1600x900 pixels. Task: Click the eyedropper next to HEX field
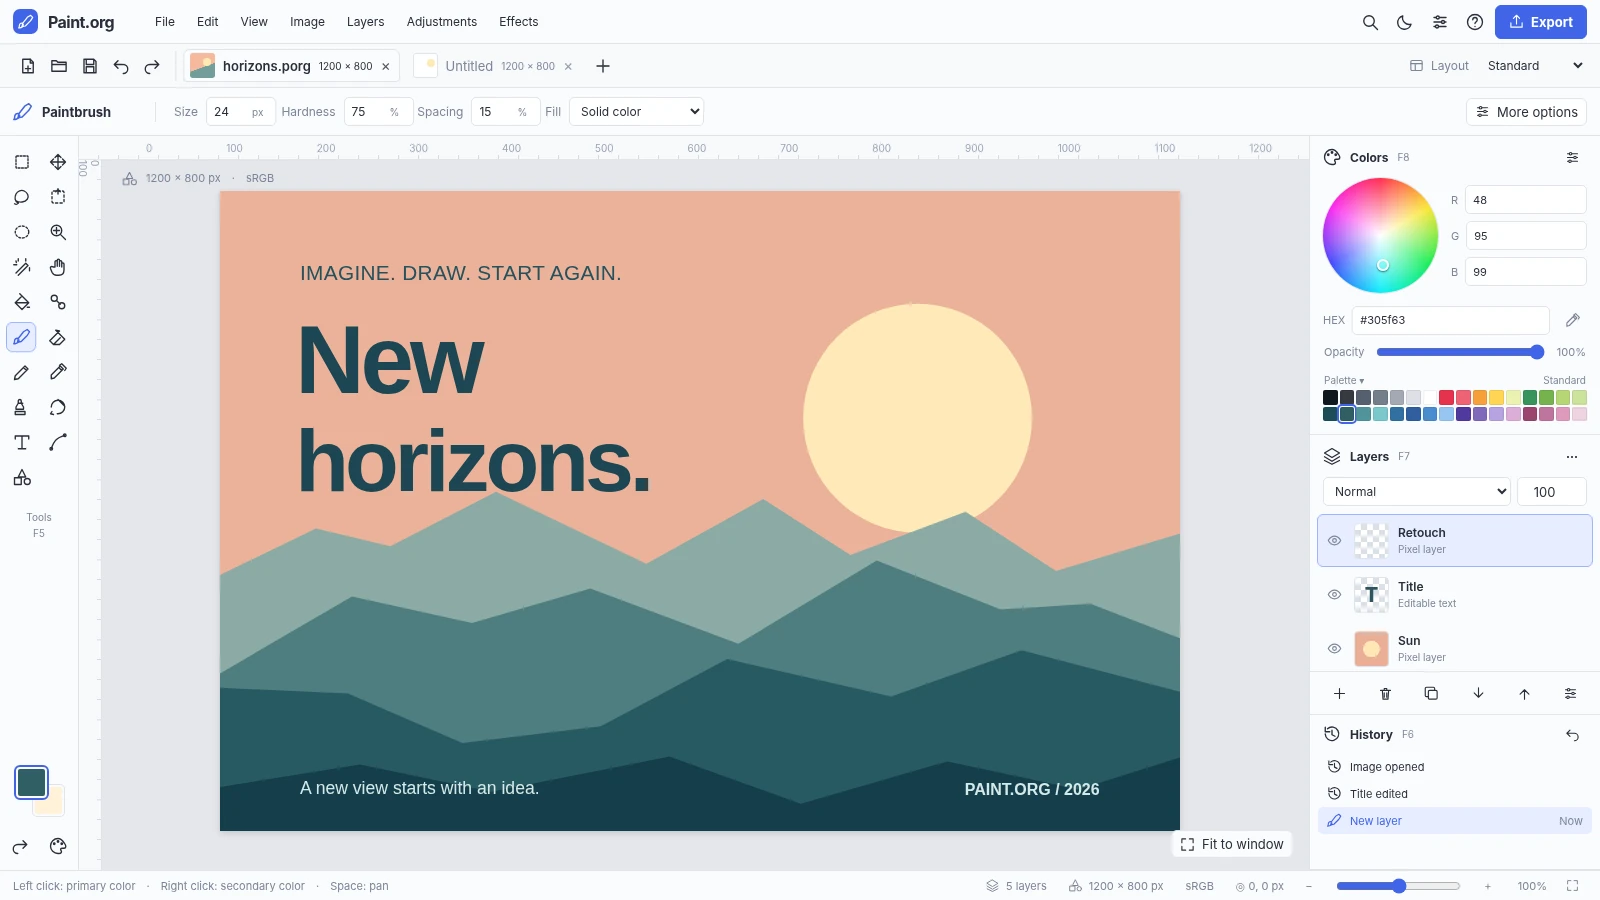point(1573,320)
